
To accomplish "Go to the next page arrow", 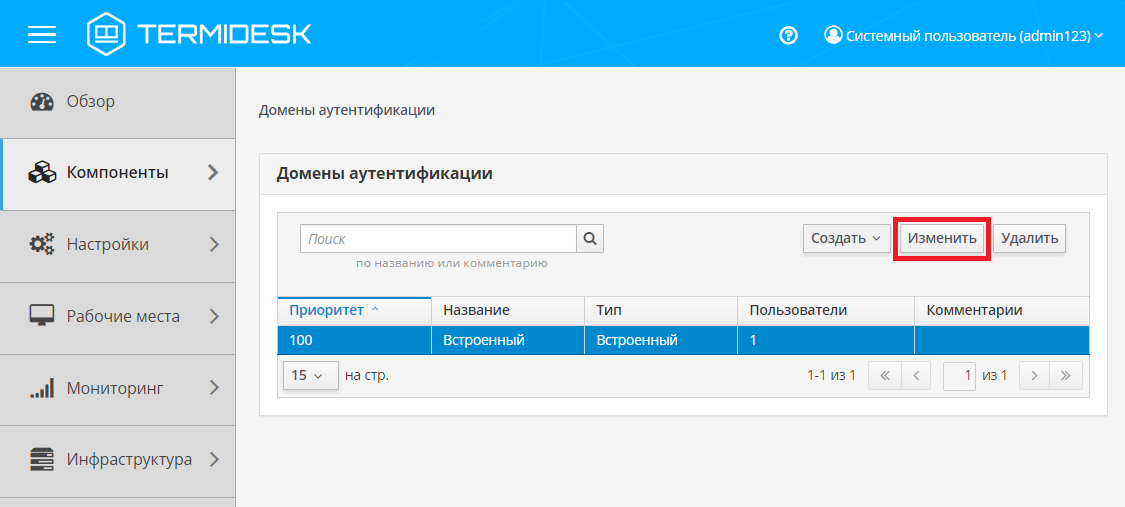I will click(x=1034, y=376).
